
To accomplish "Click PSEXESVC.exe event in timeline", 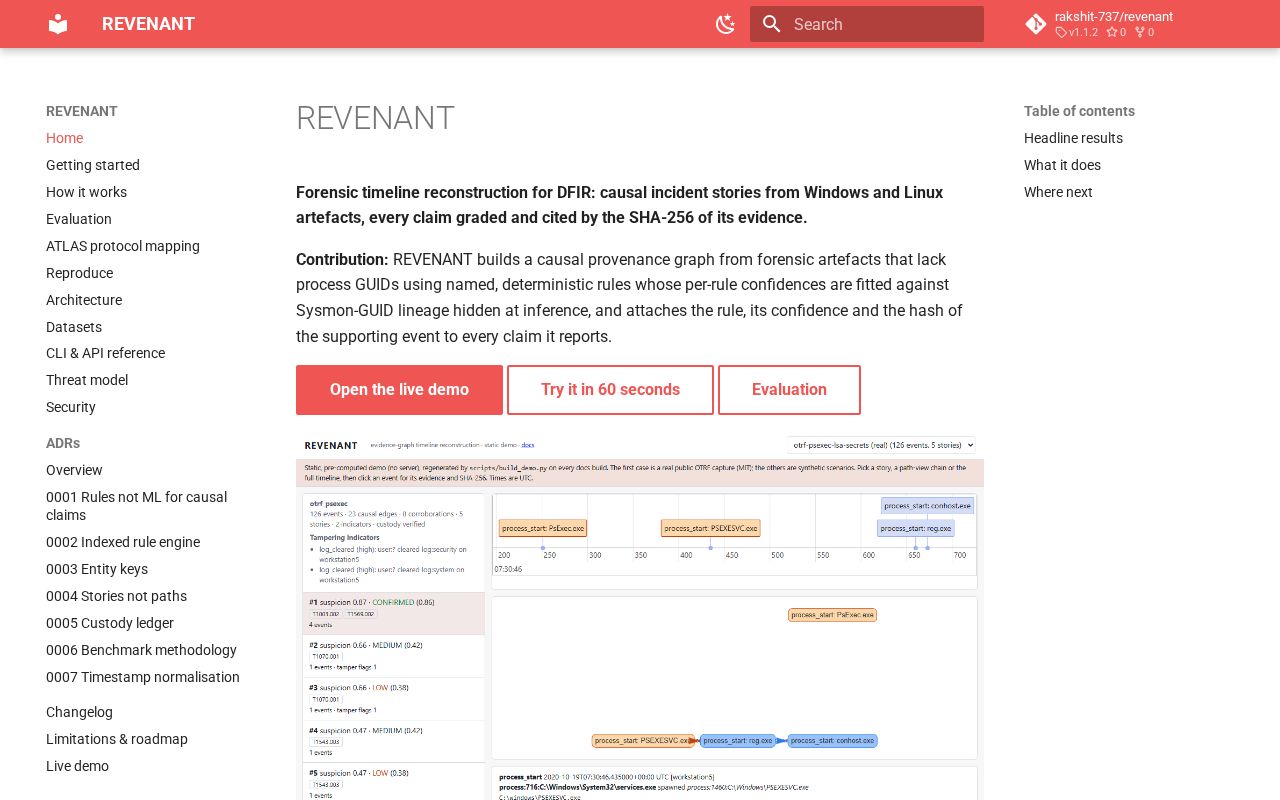I will pos(711,528).
